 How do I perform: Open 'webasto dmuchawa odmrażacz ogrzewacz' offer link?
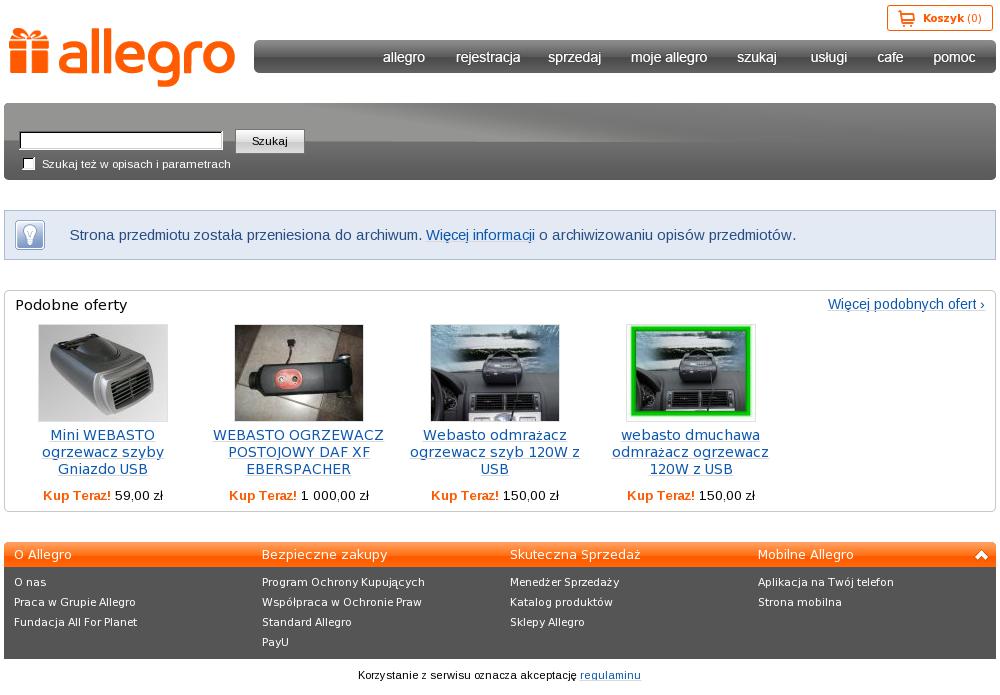tap(691, 452)
